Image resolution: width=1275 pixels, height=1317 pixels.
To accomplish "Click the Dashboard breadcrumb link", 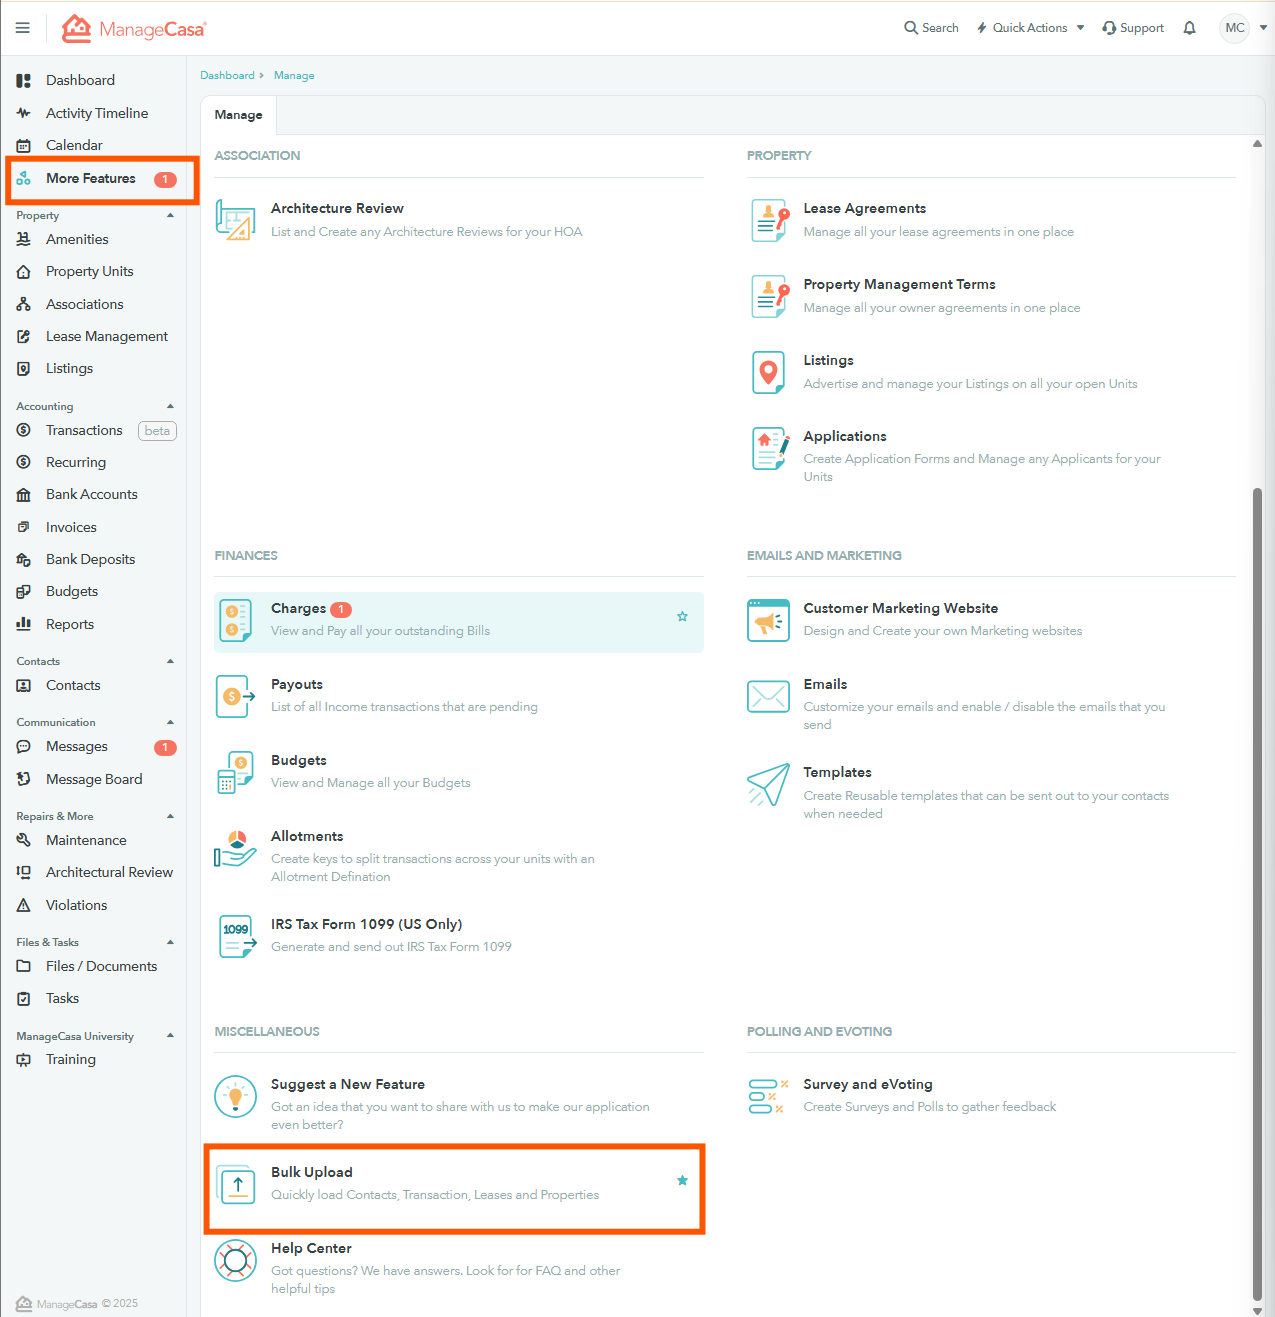I will (x=227, y=75).
